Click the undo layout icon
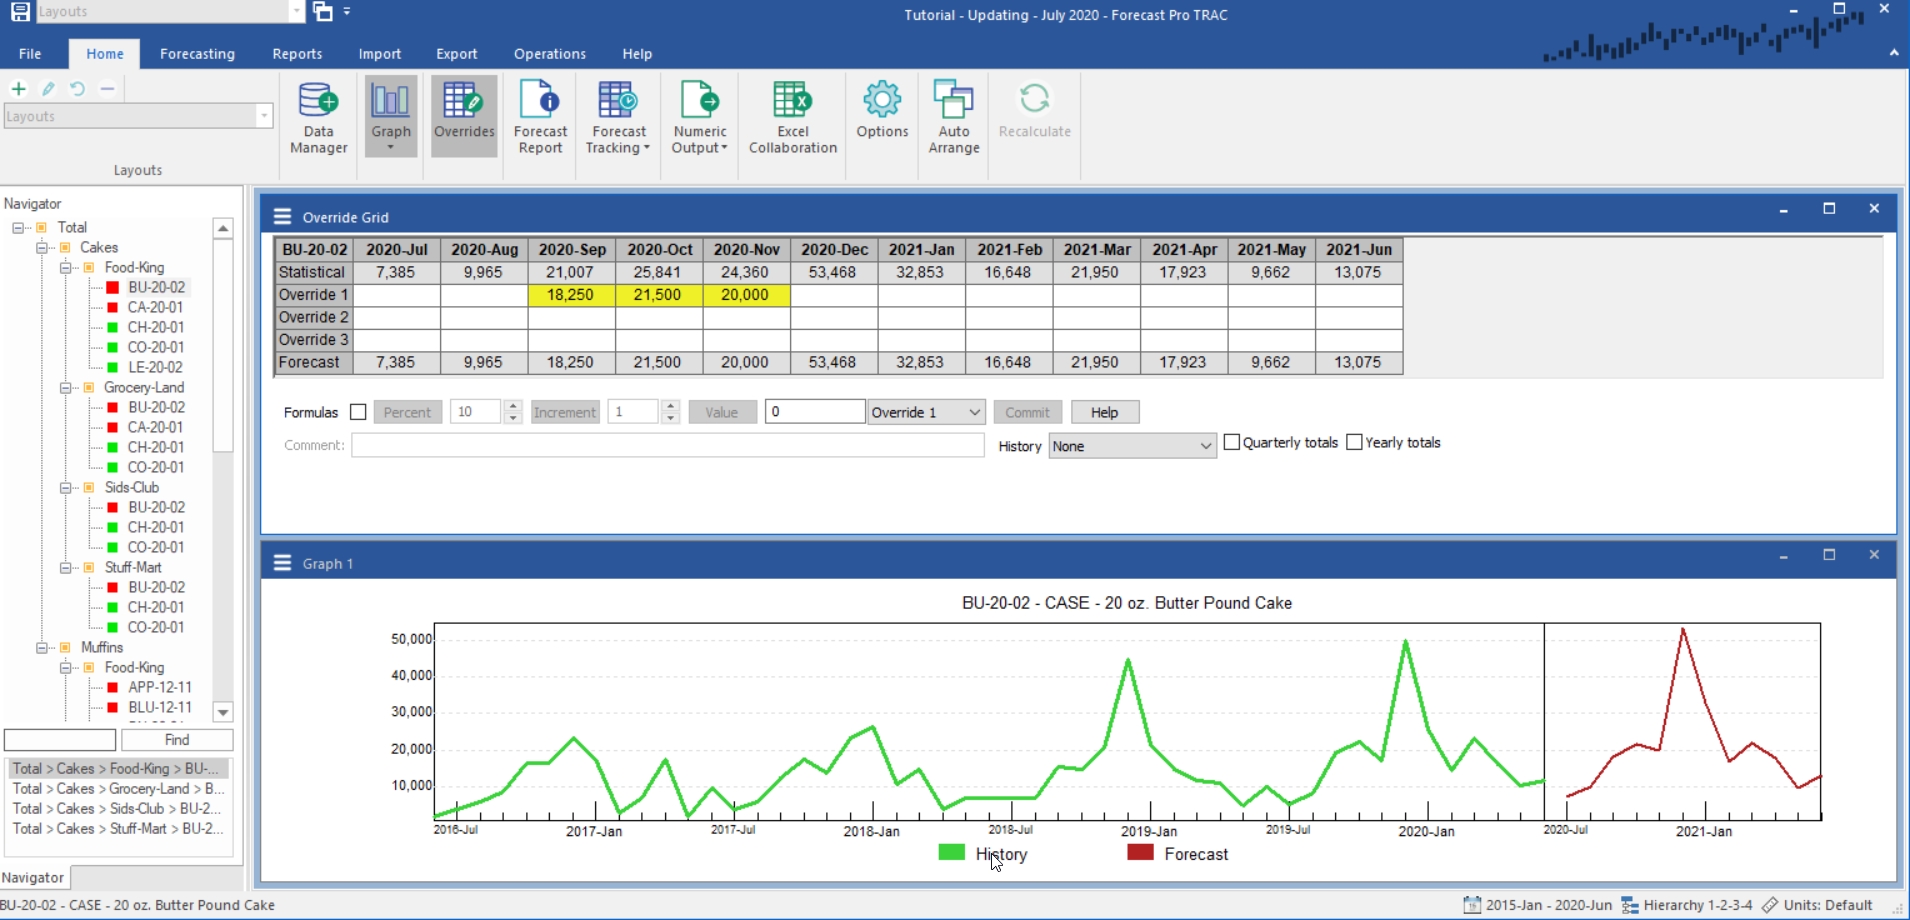The height and width of the screenshot is (920, 1910). pyautogui.click(x=77, y=88)
